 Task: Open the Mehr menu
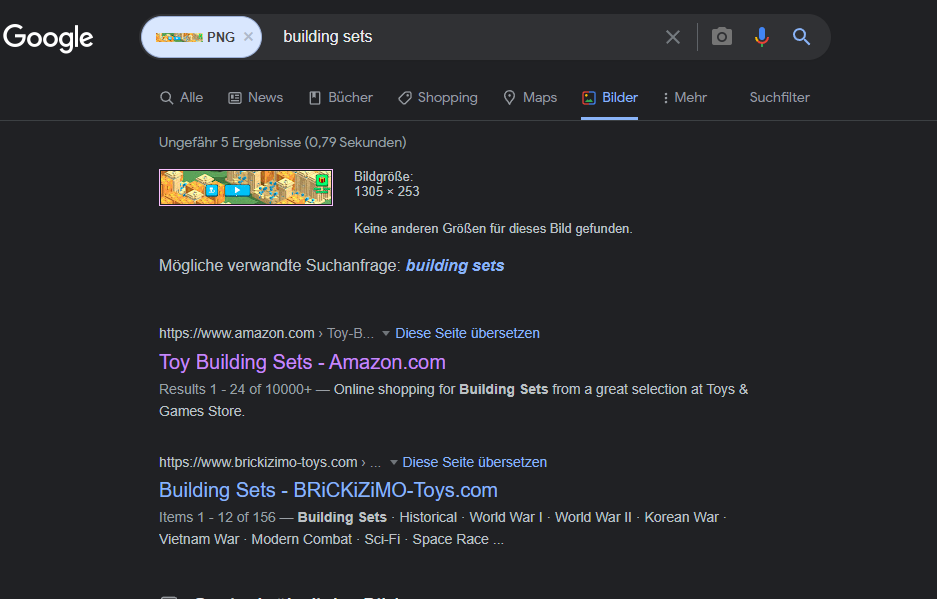[685, 97]
